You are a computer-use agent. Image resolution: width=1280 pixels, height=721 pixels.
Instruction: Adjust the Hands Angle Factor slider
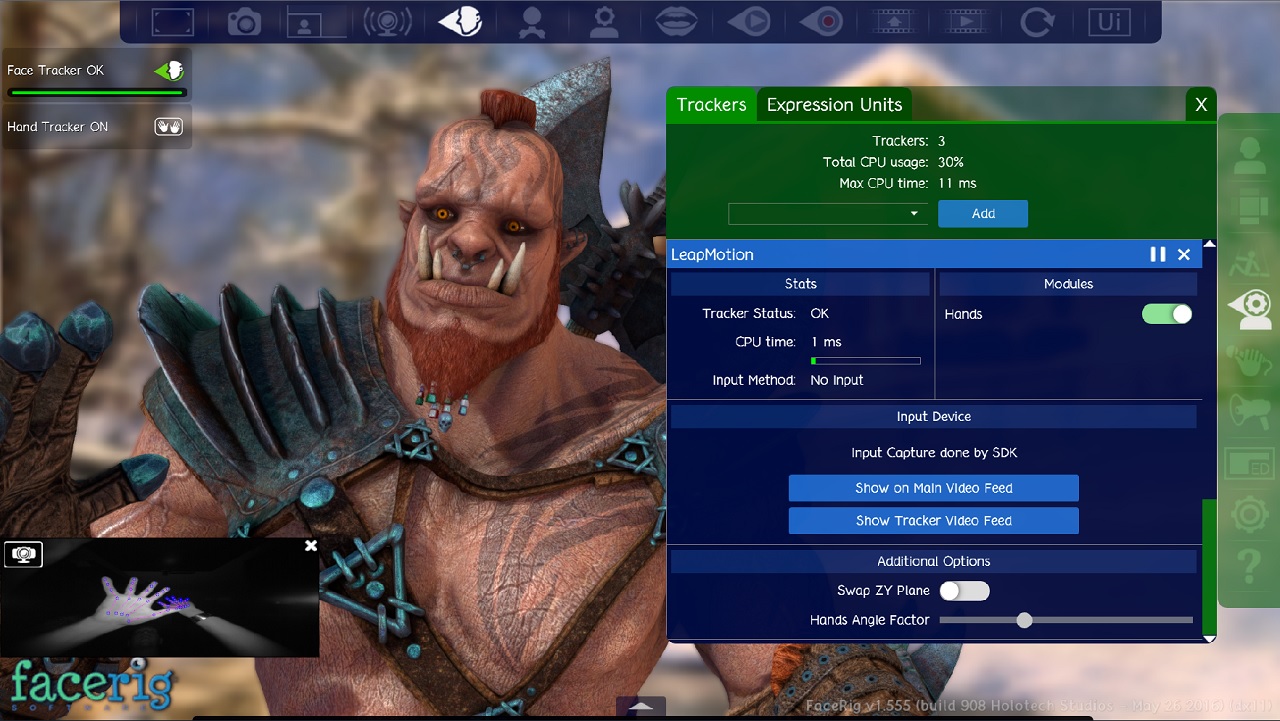click(1023, 620)
